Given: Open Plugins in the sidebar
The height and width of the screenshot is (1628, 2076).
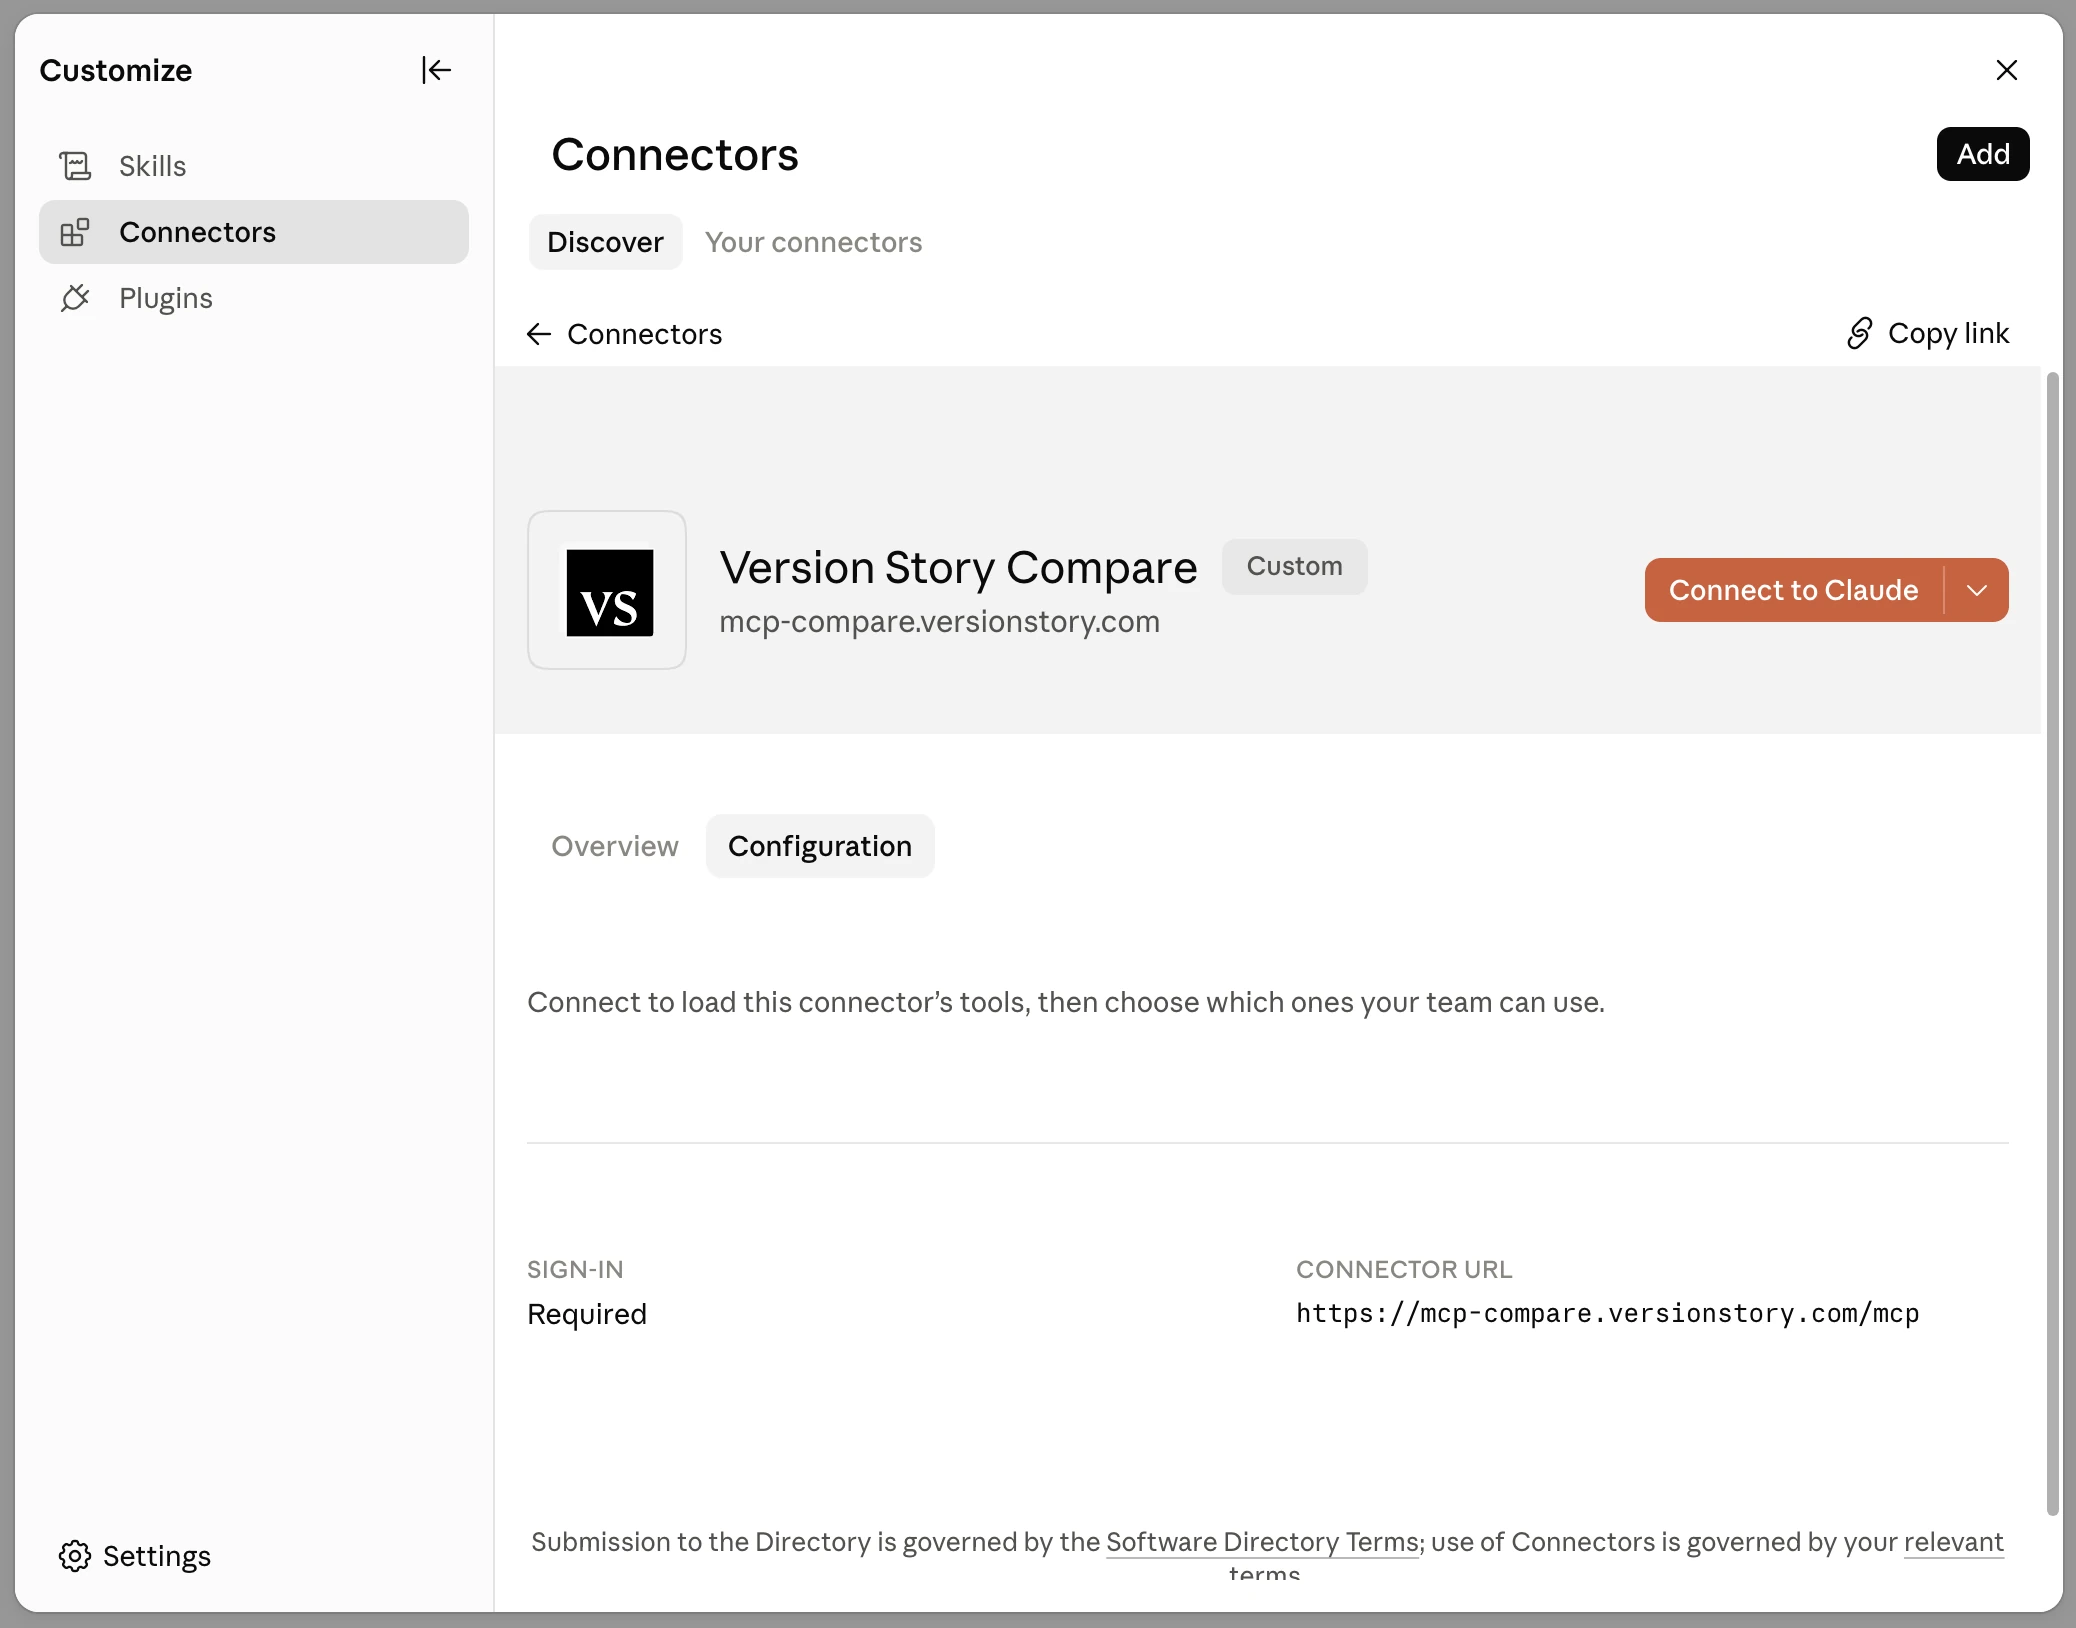Looking at the screenshot, I should click(254, 298).
